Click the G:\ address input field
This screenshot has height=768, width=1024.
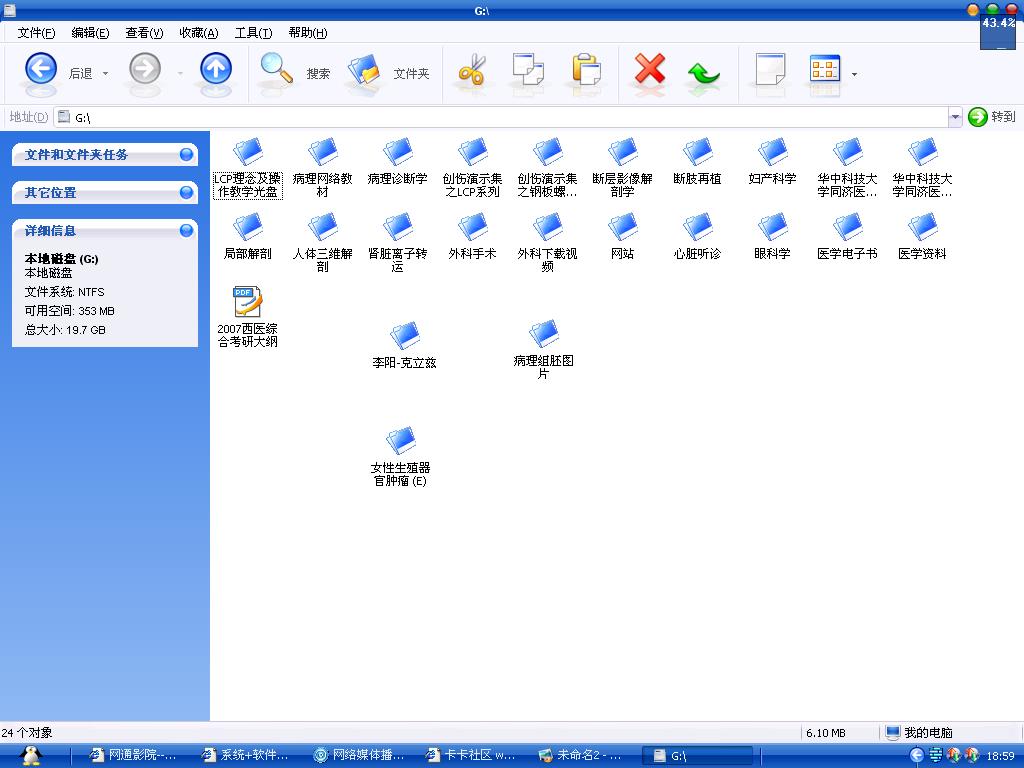(500, 117)
